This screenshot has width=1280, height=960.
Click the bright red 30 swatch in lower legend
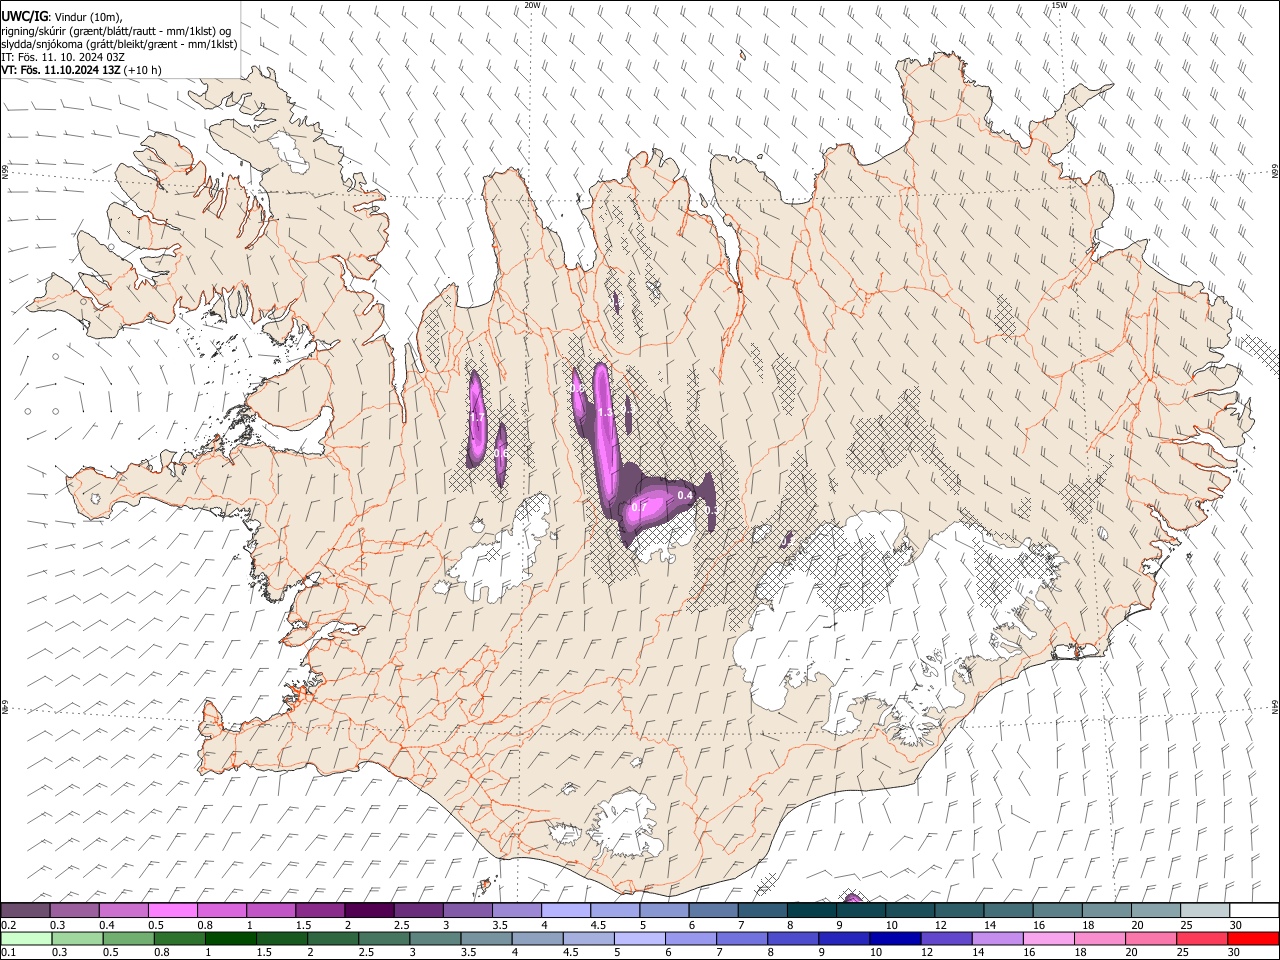1253,938
